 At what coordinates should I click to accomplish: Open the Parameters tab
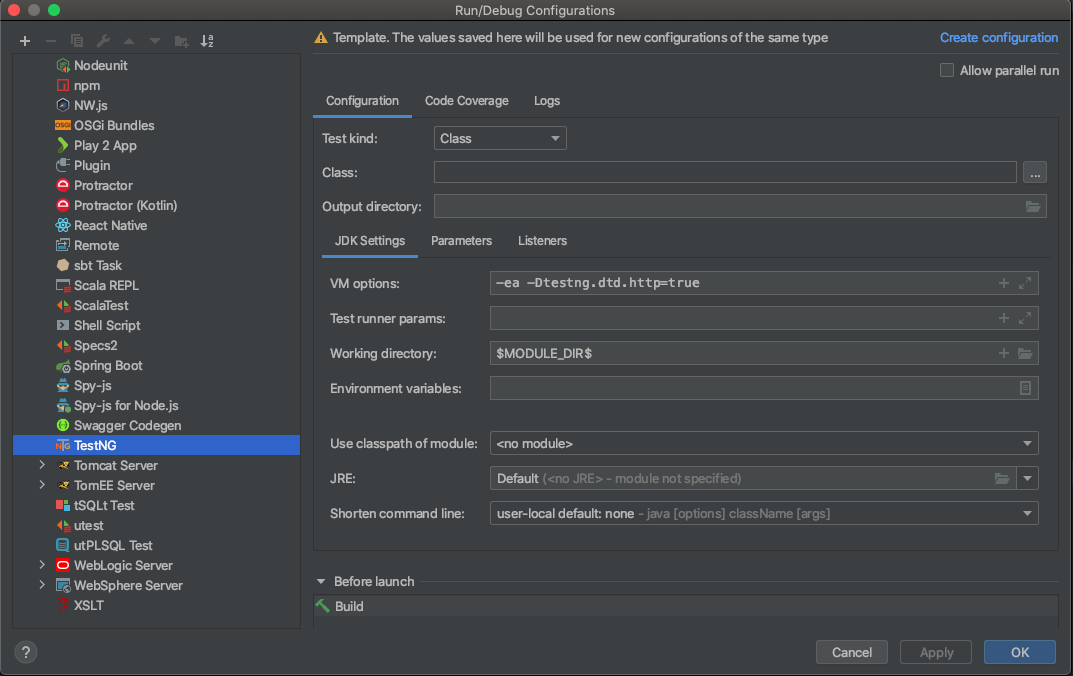coord(461,241)
